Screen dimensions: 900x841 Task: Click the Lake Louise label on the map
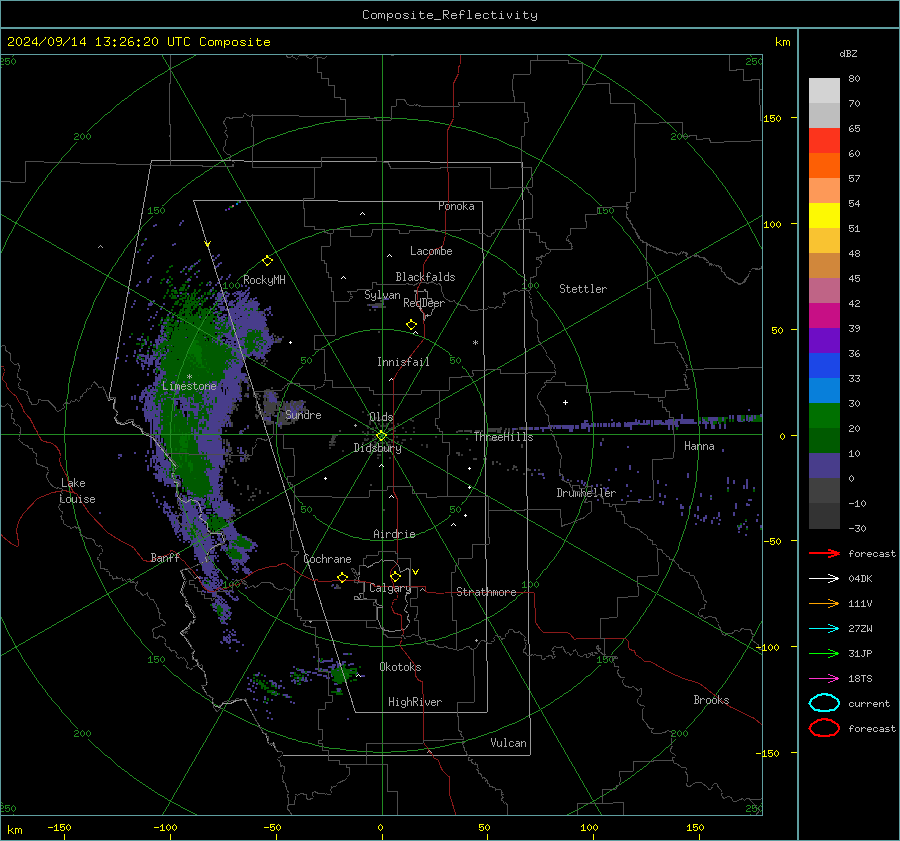(x=78, y=491)
